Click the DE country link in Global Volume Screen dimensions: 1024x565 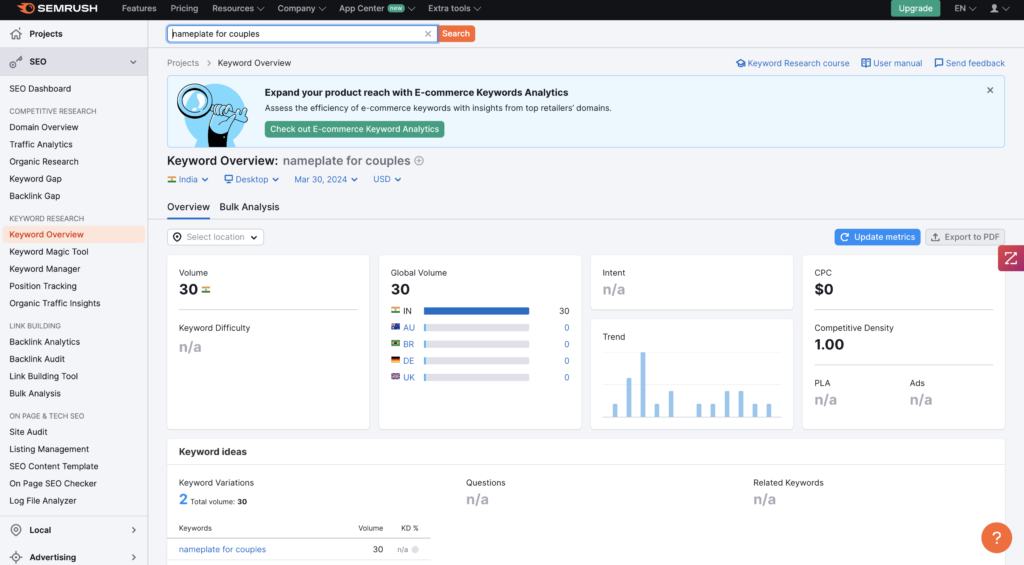coord(409,361)
